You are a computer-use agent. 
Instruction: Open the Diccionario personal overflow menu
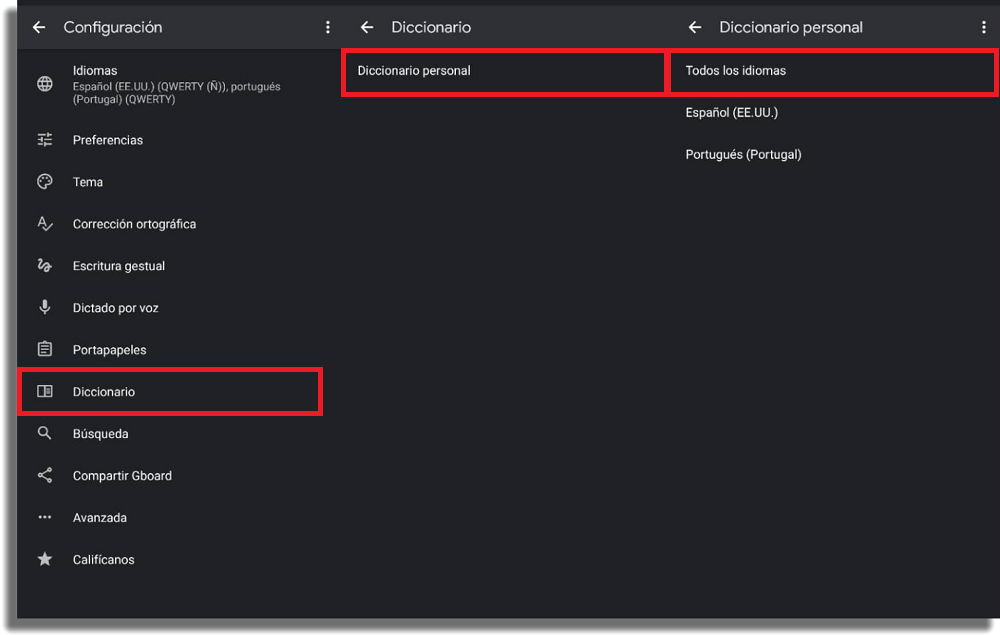(983, 27)
